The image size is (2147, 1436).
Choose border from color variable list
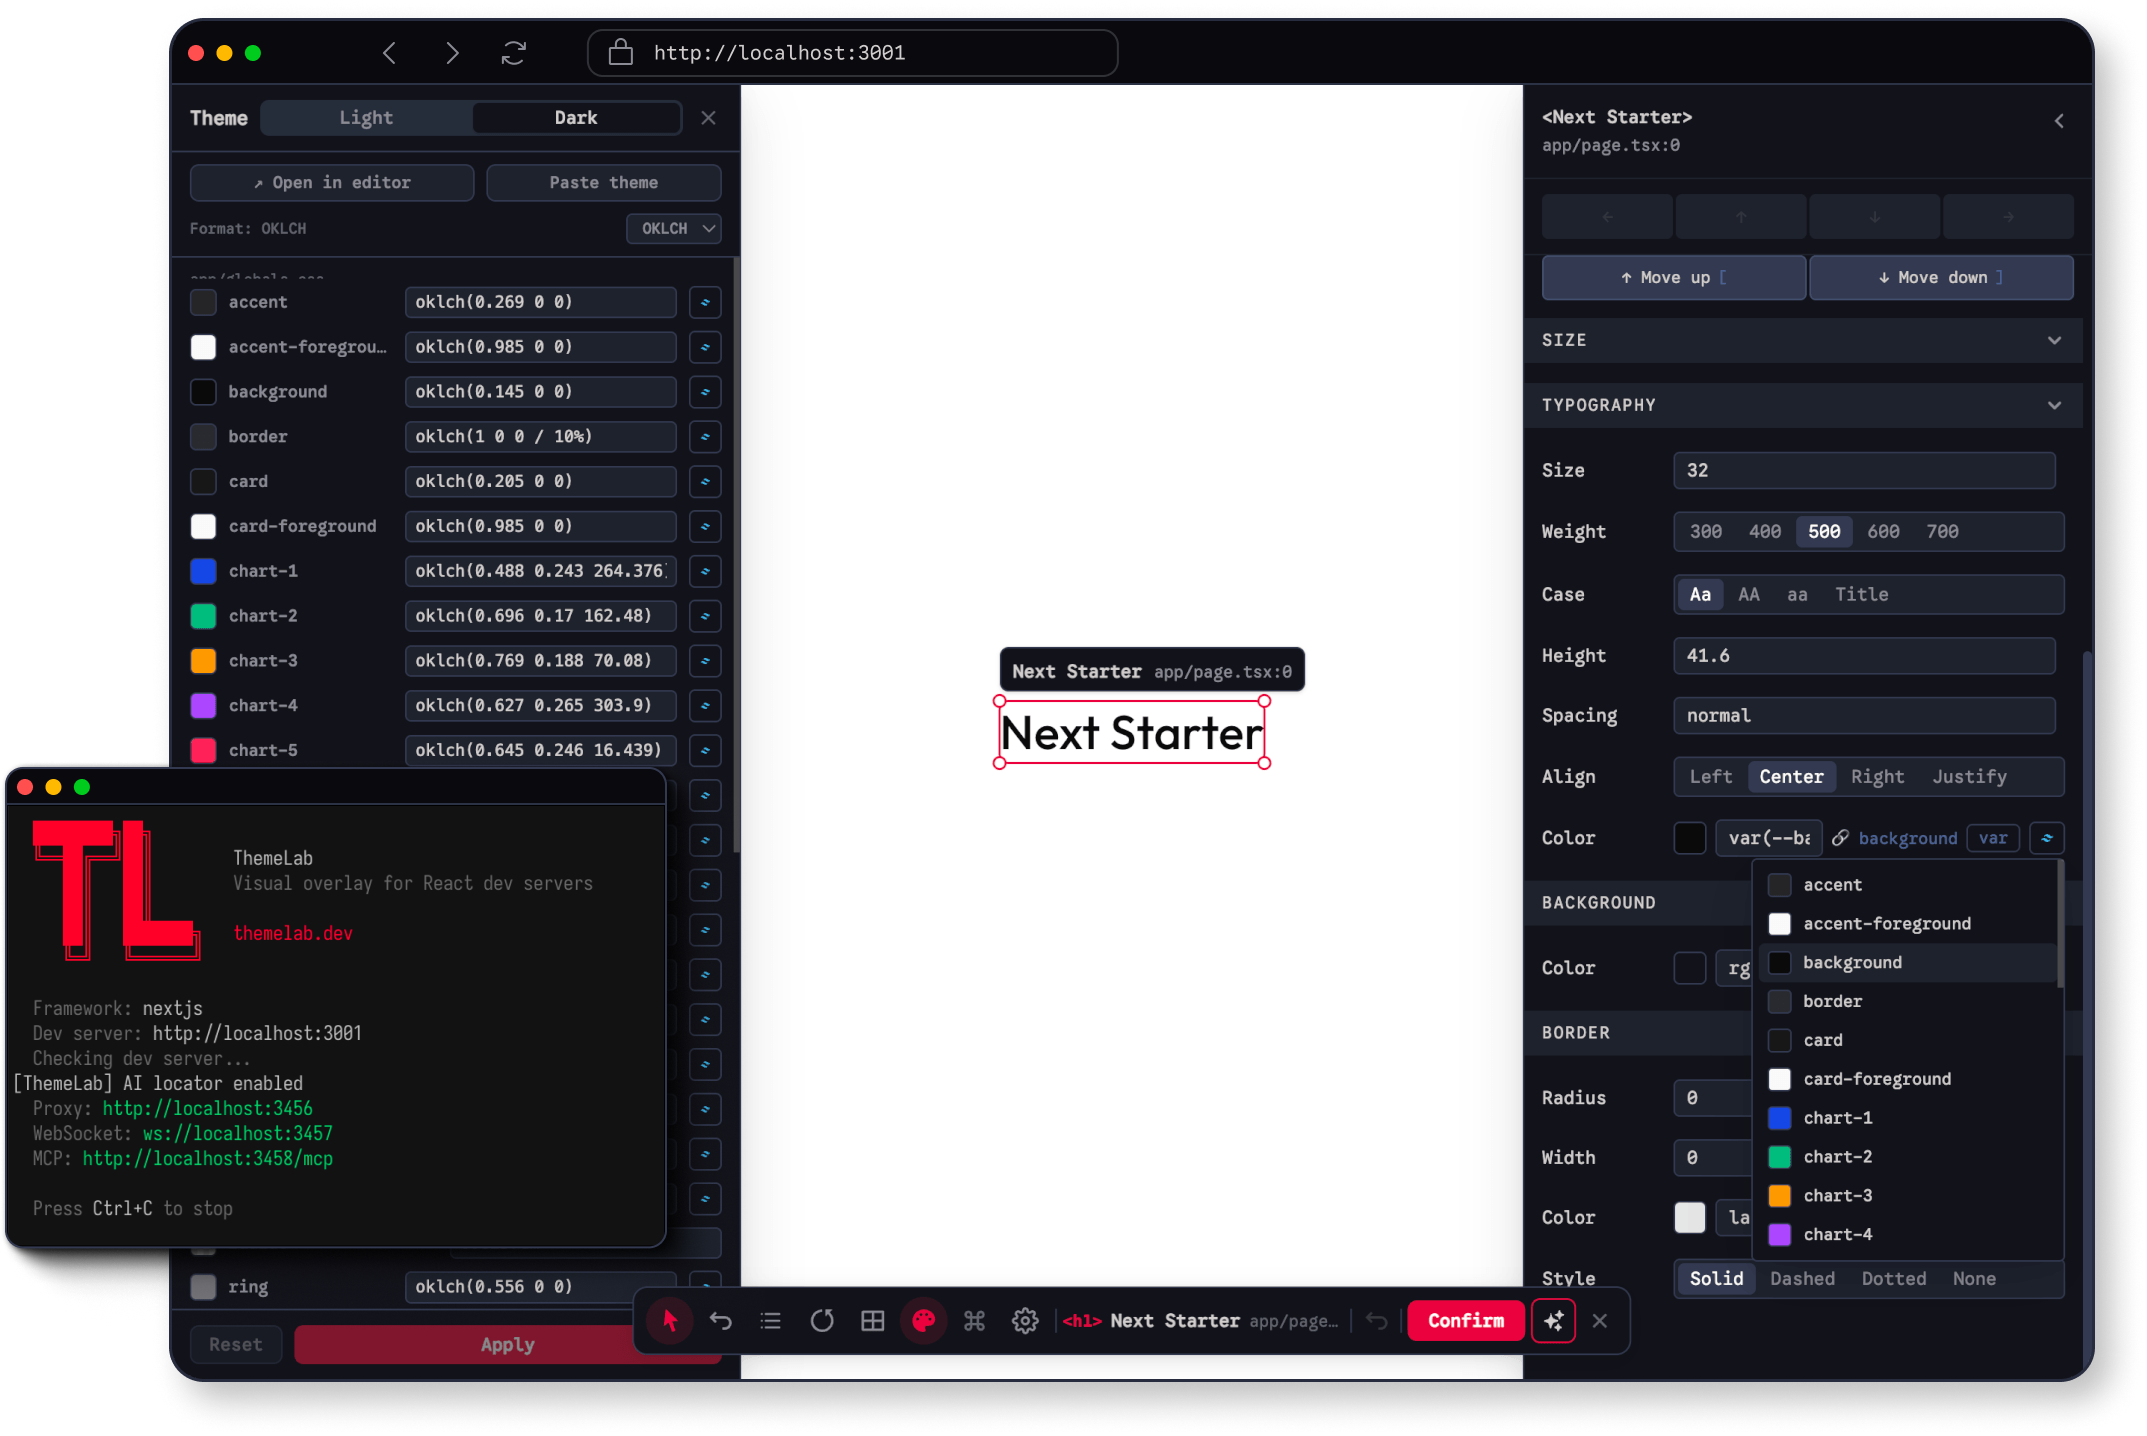coord(1906,1002)
